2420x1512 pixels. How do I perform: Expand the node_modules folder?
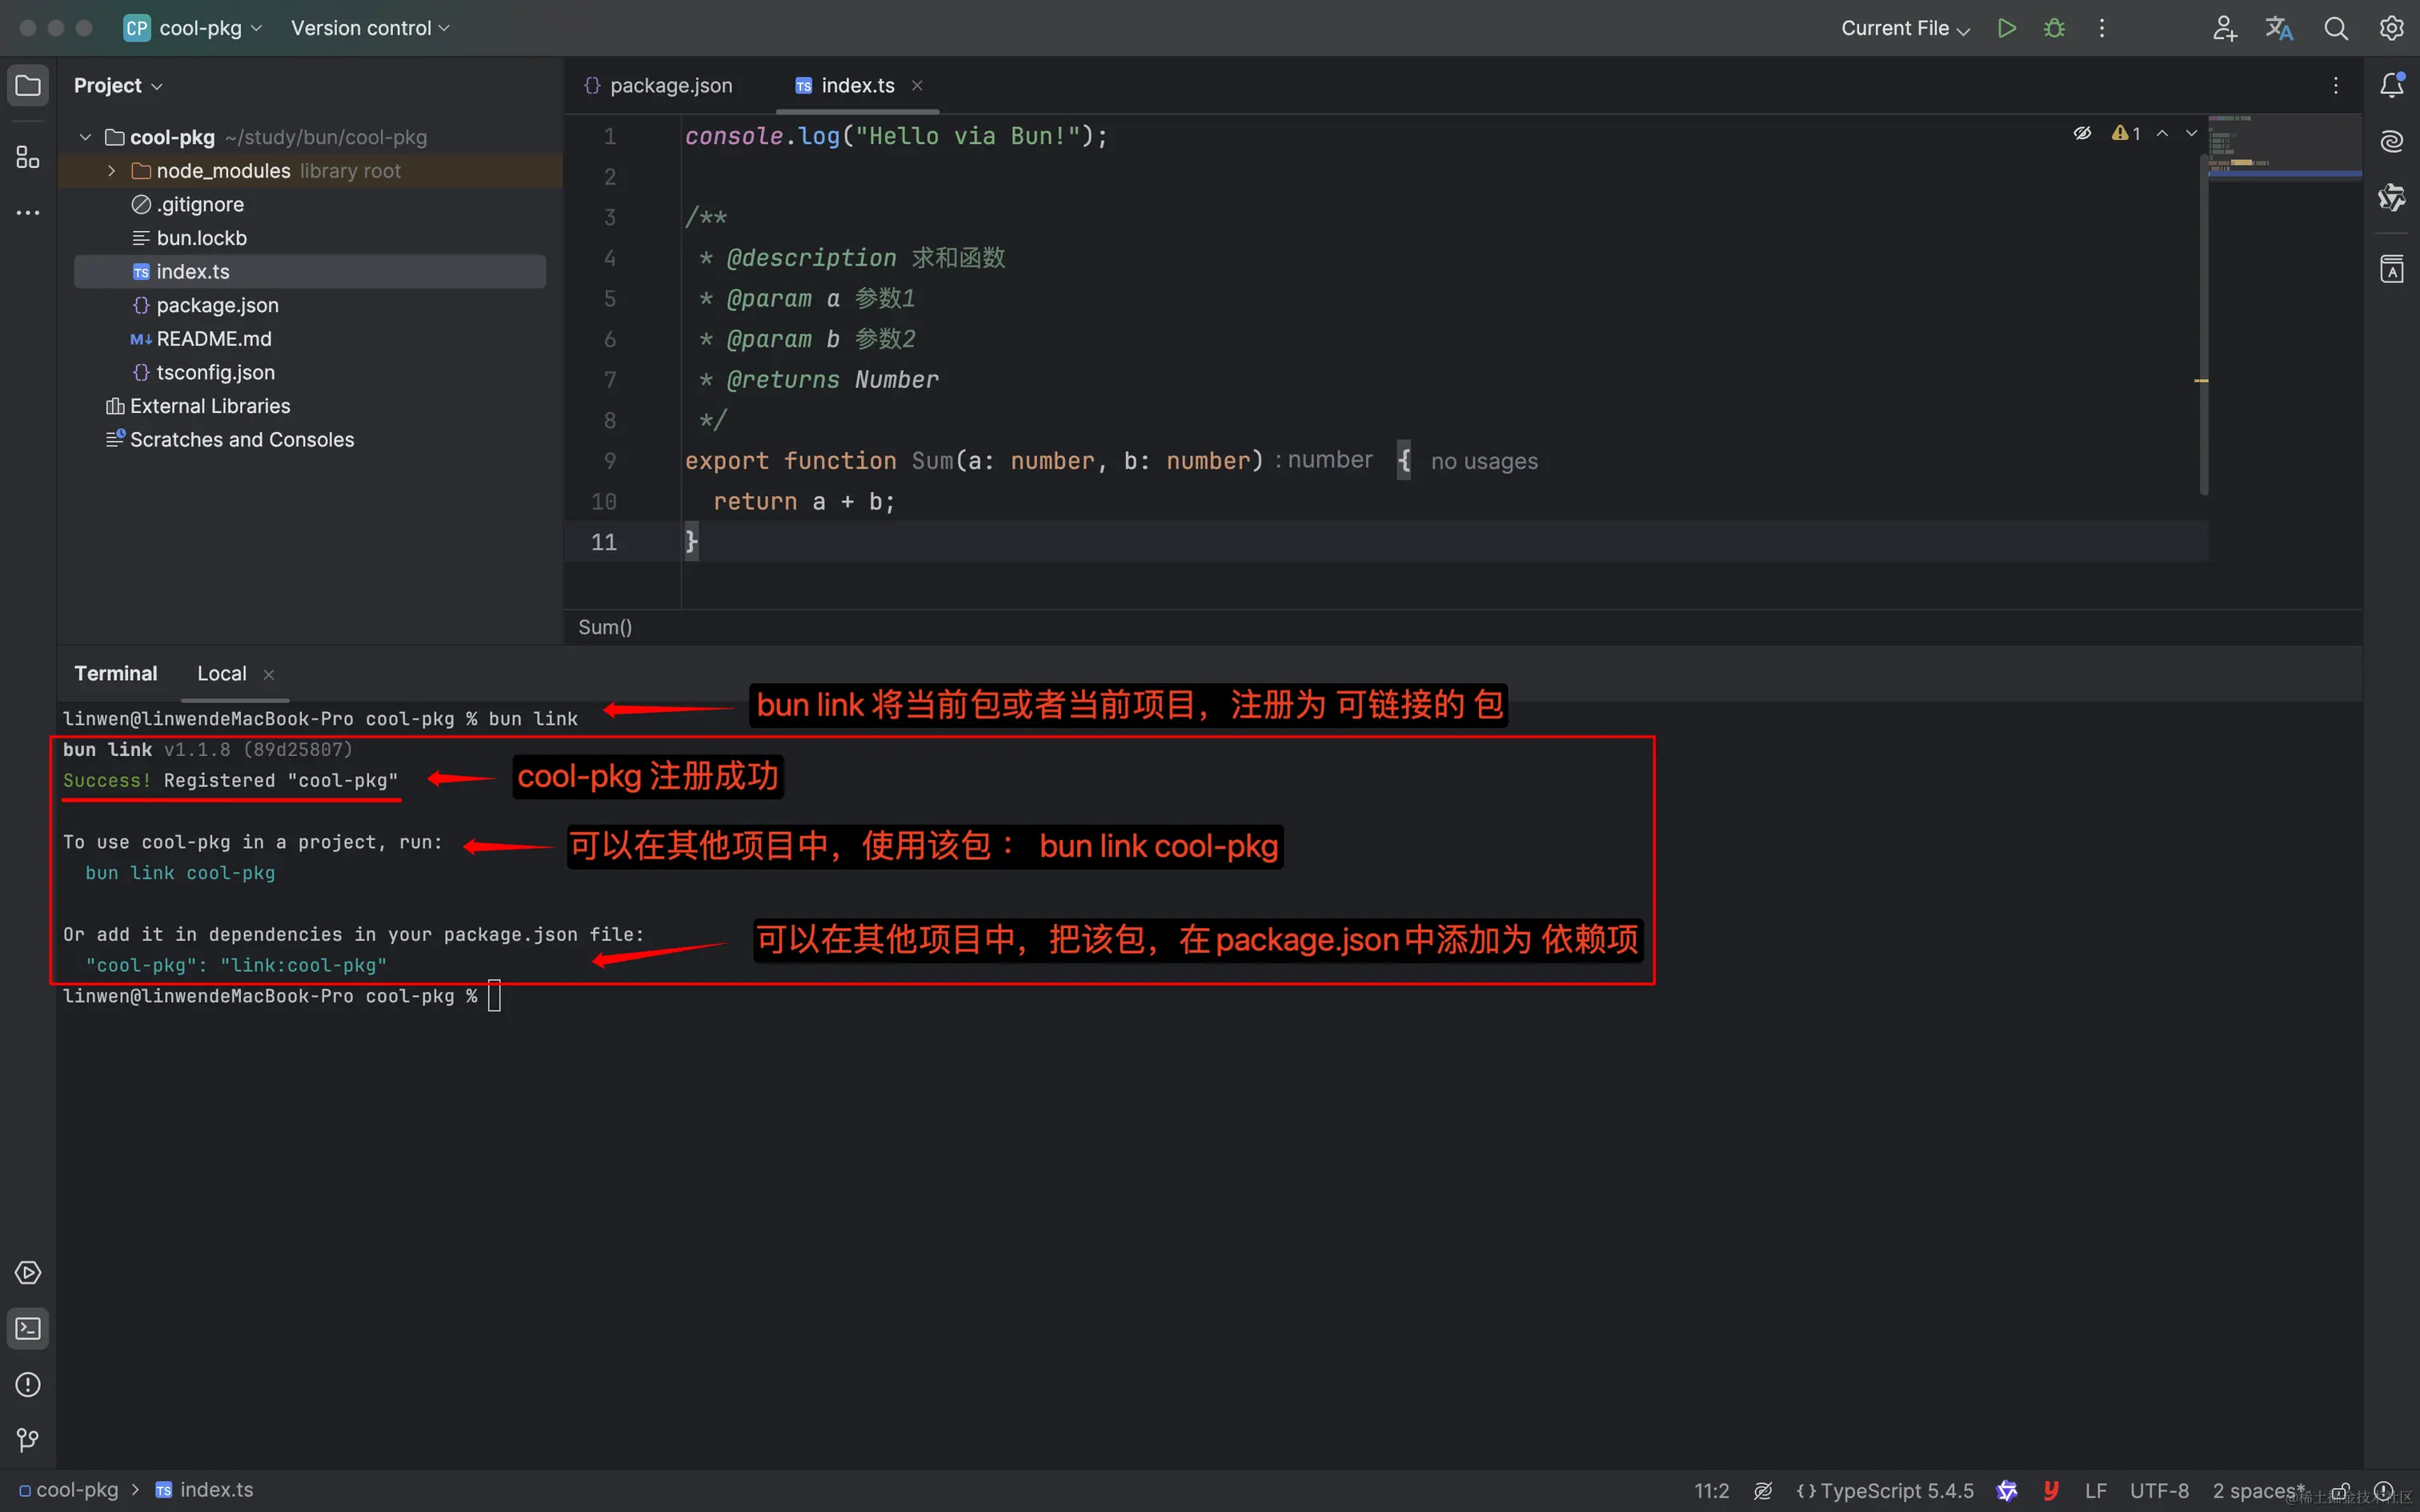click(111, 171)
